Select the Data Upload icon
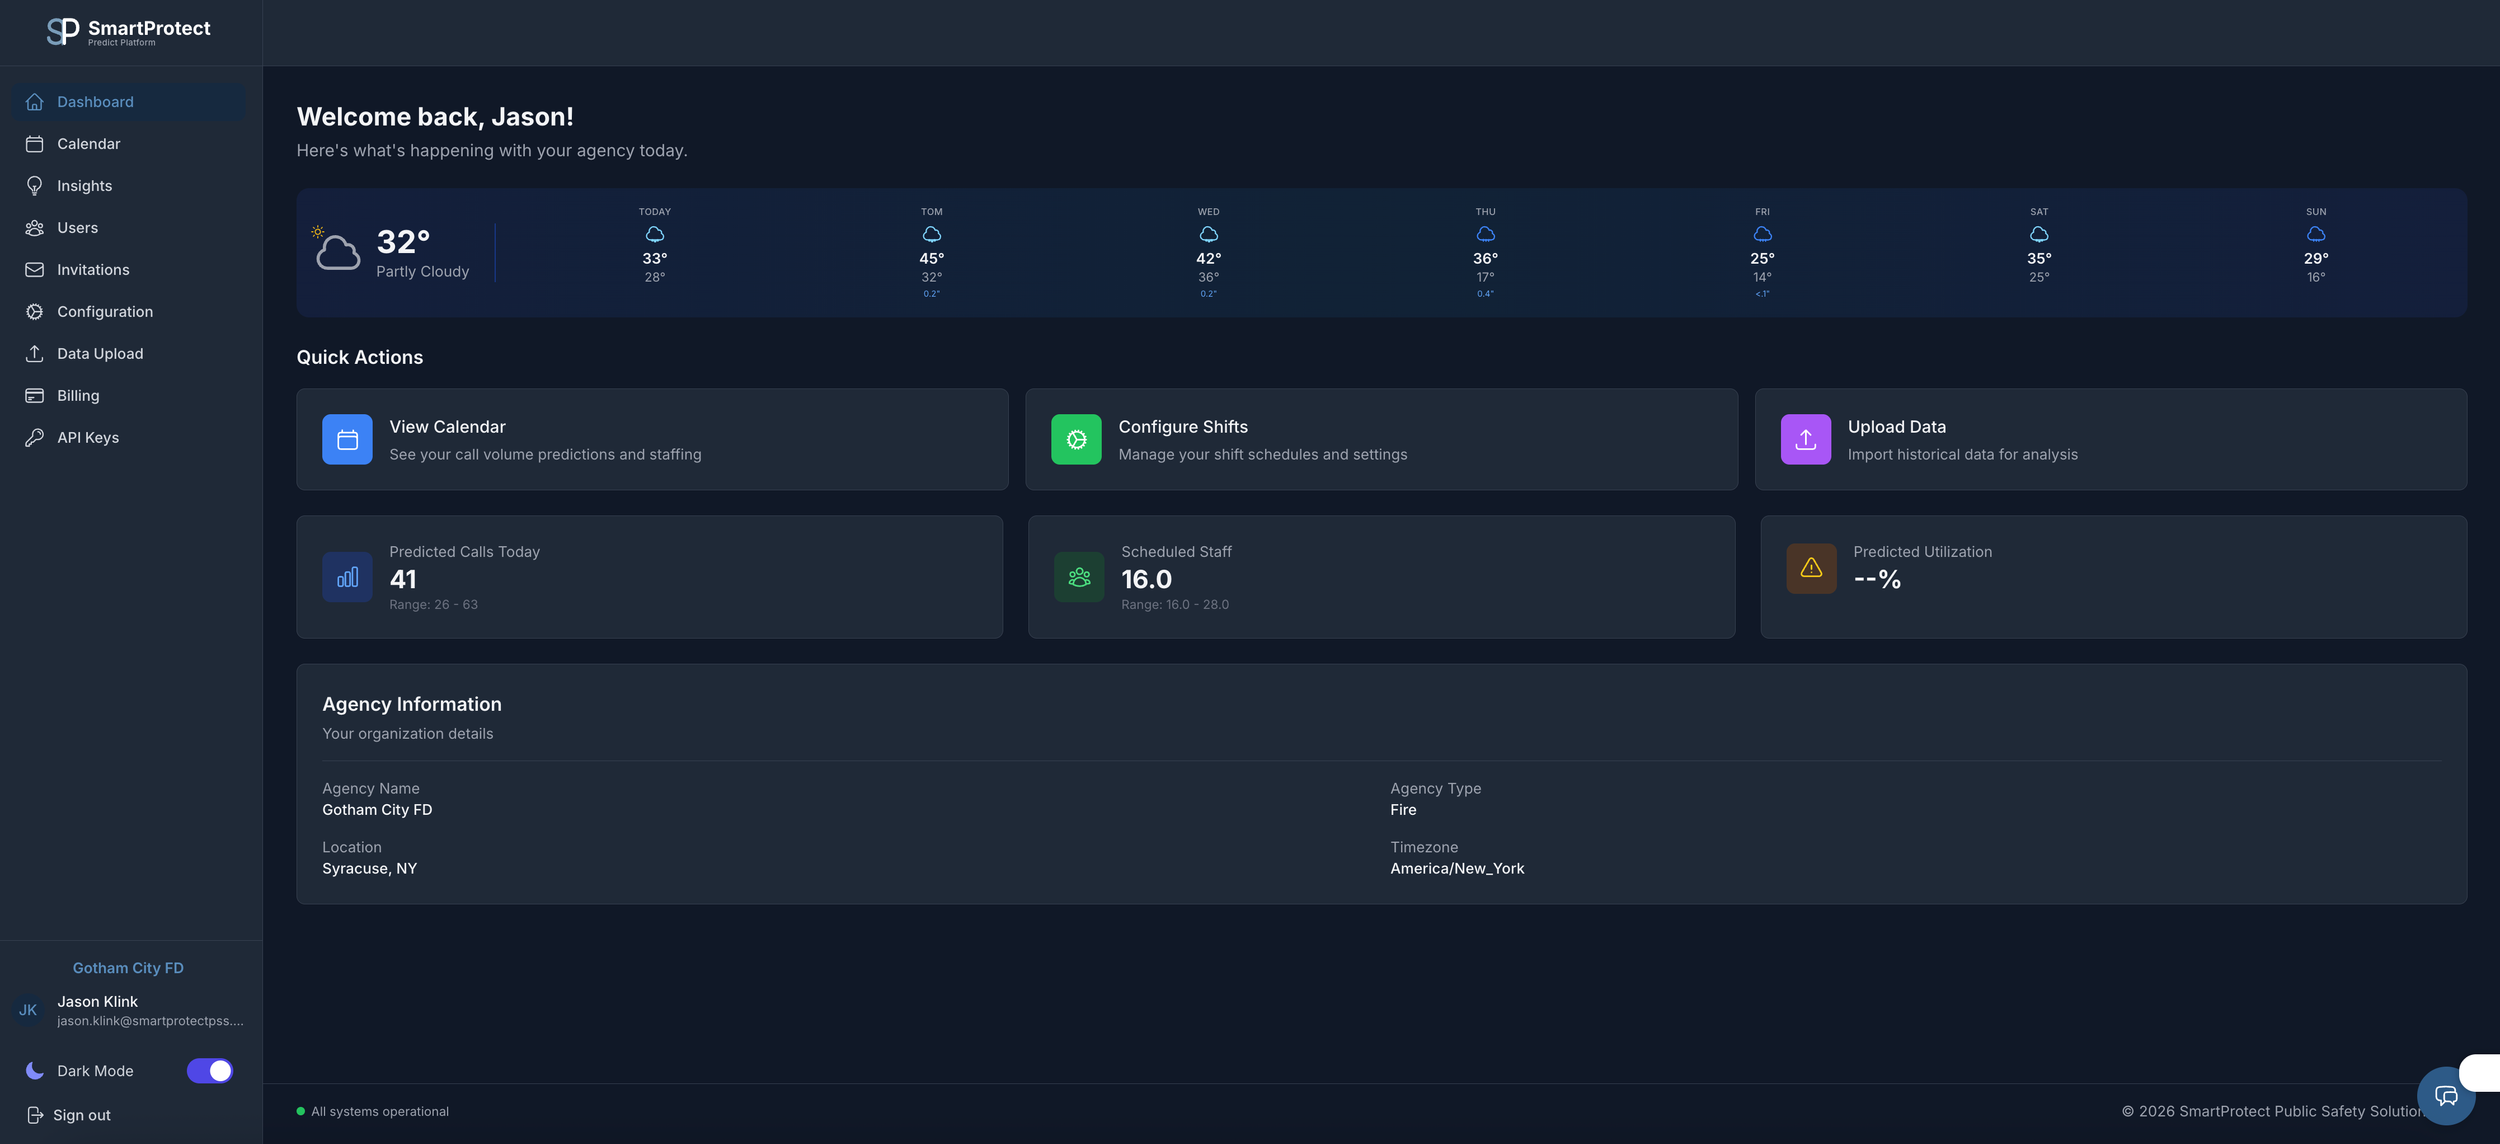The width and height of the screenshot is (2500, 1144). [35, 353]
